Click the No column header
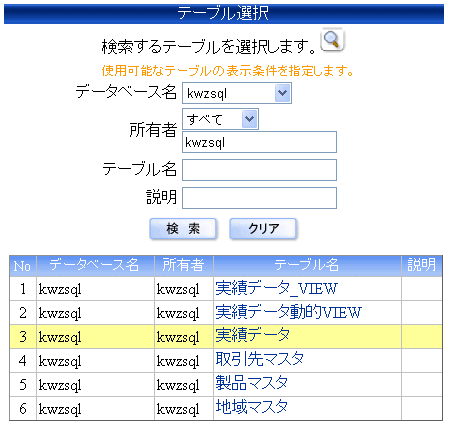Viewport: 449px width, 427px height. (23, 266)
